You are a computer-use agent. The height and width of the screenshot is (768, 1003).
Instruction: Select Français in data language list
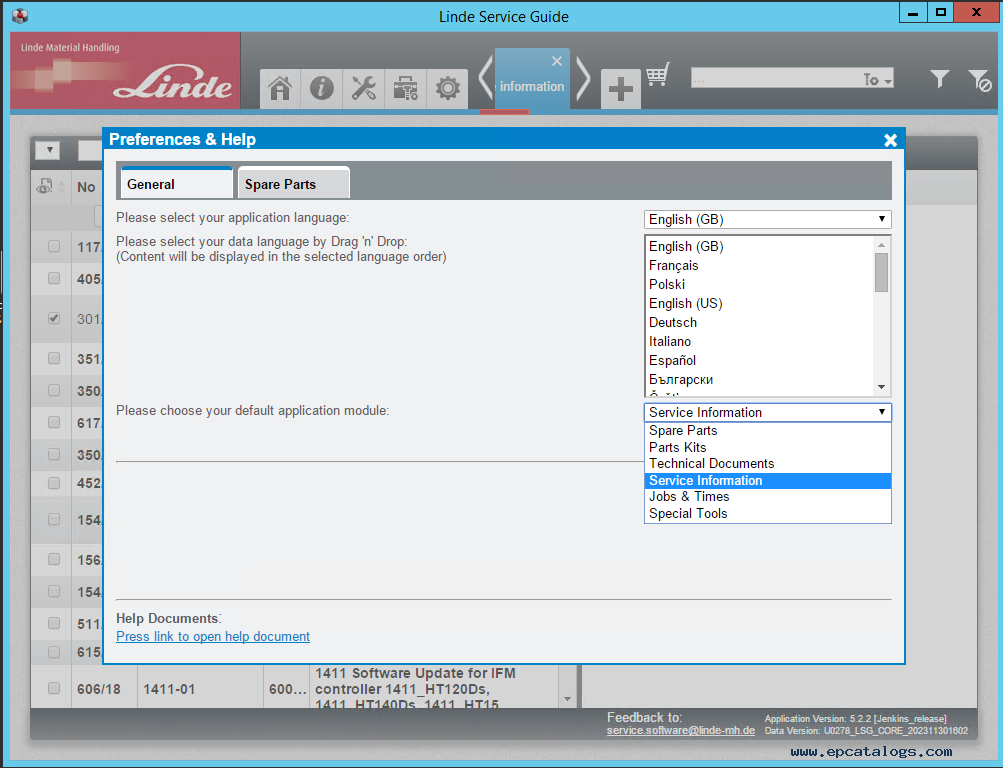[759, 265]
